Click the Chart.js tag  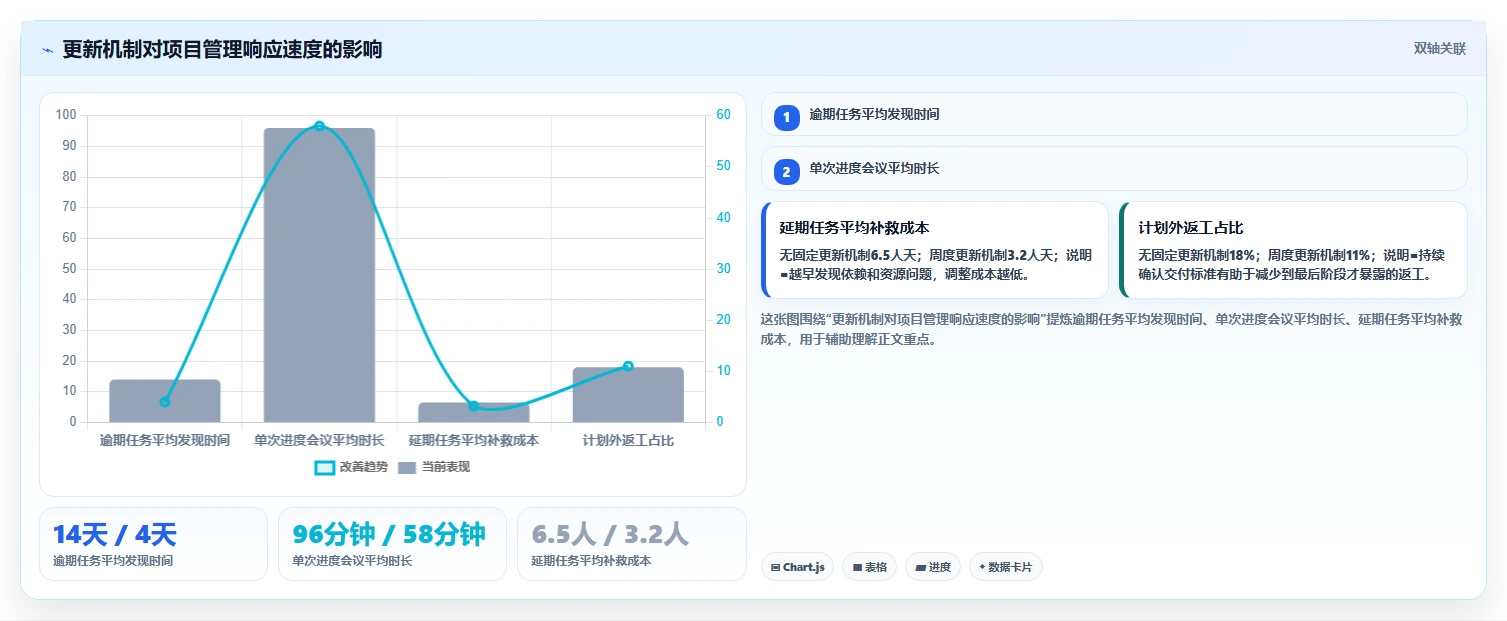pos(797,567)
